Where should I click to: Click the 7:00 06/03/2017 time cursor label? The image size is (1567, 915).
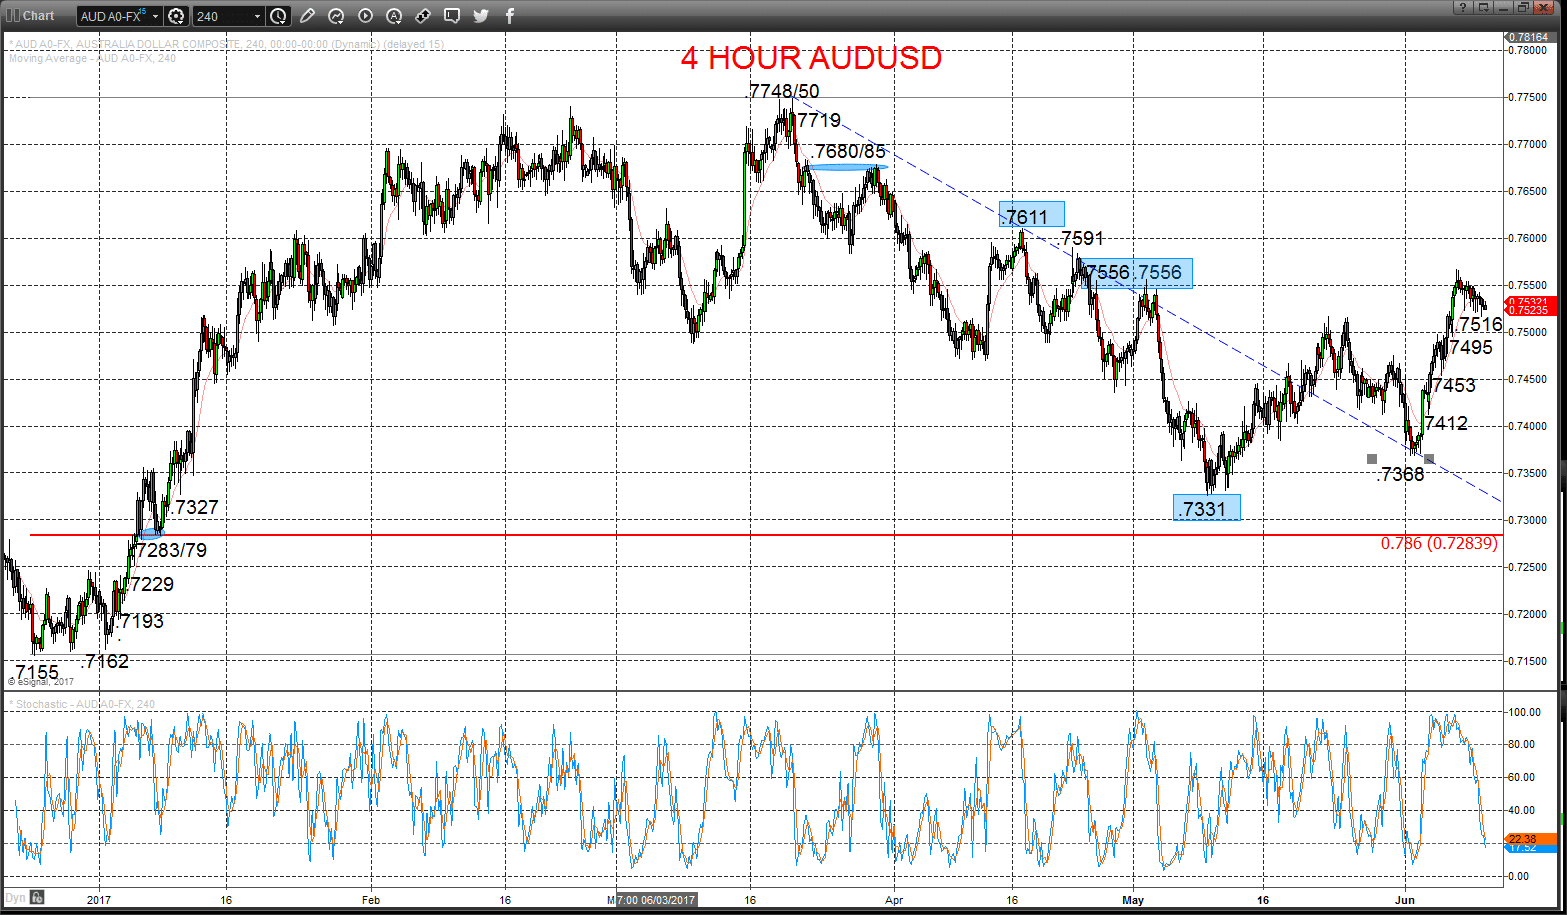(x=656, y=900)
